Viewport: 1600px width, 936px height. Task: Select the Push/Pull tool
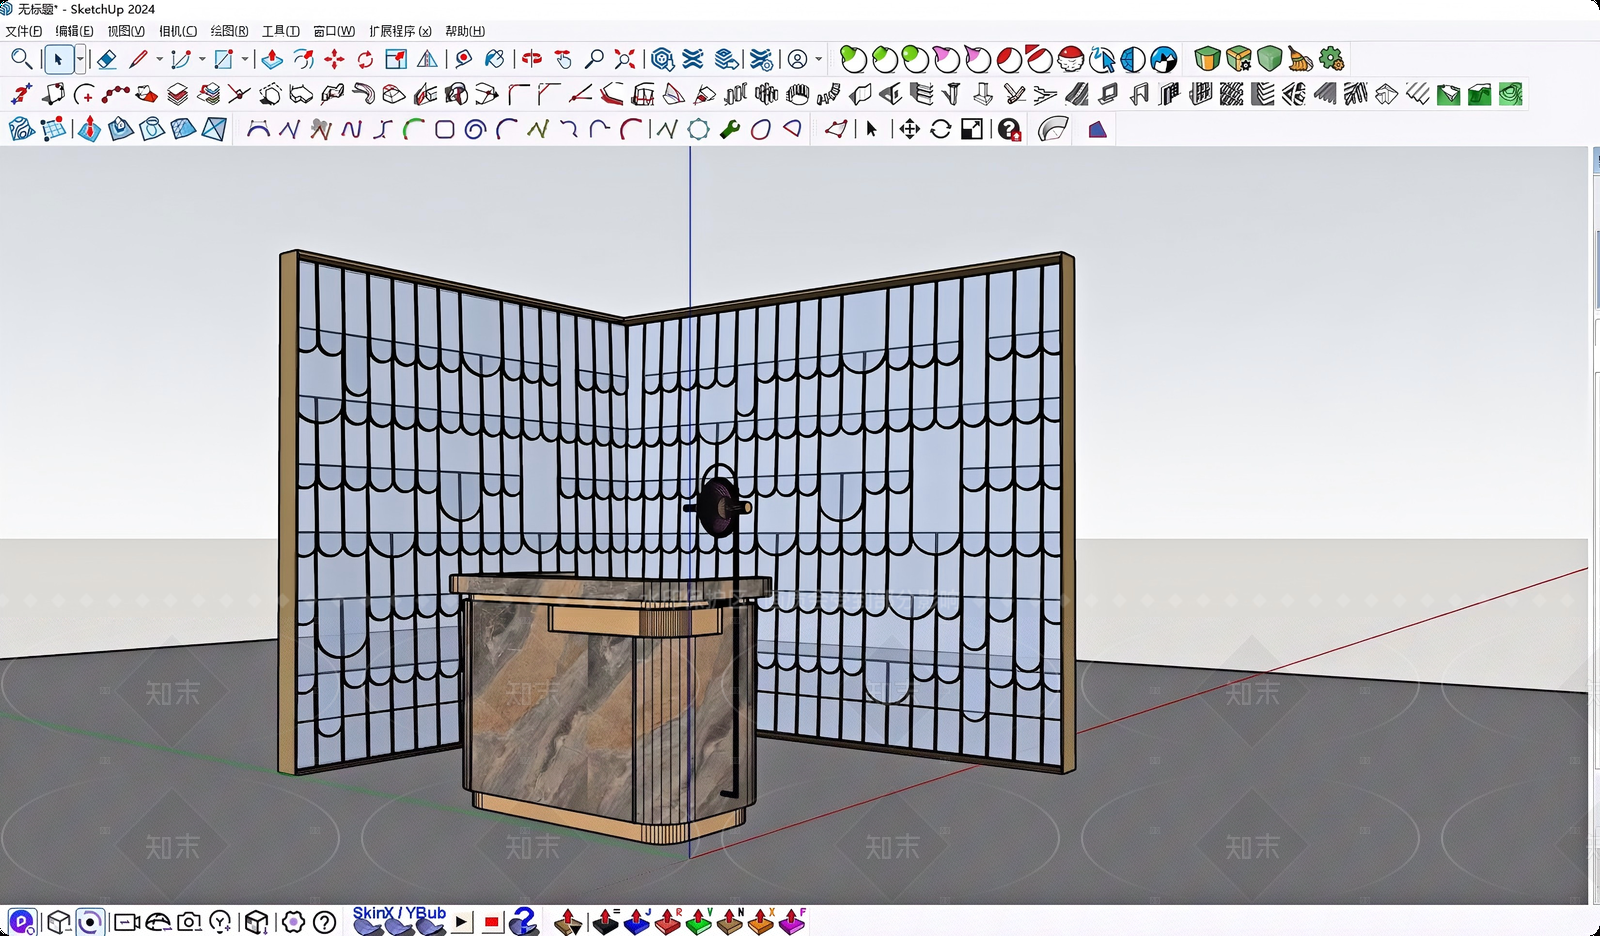point(272,59)
